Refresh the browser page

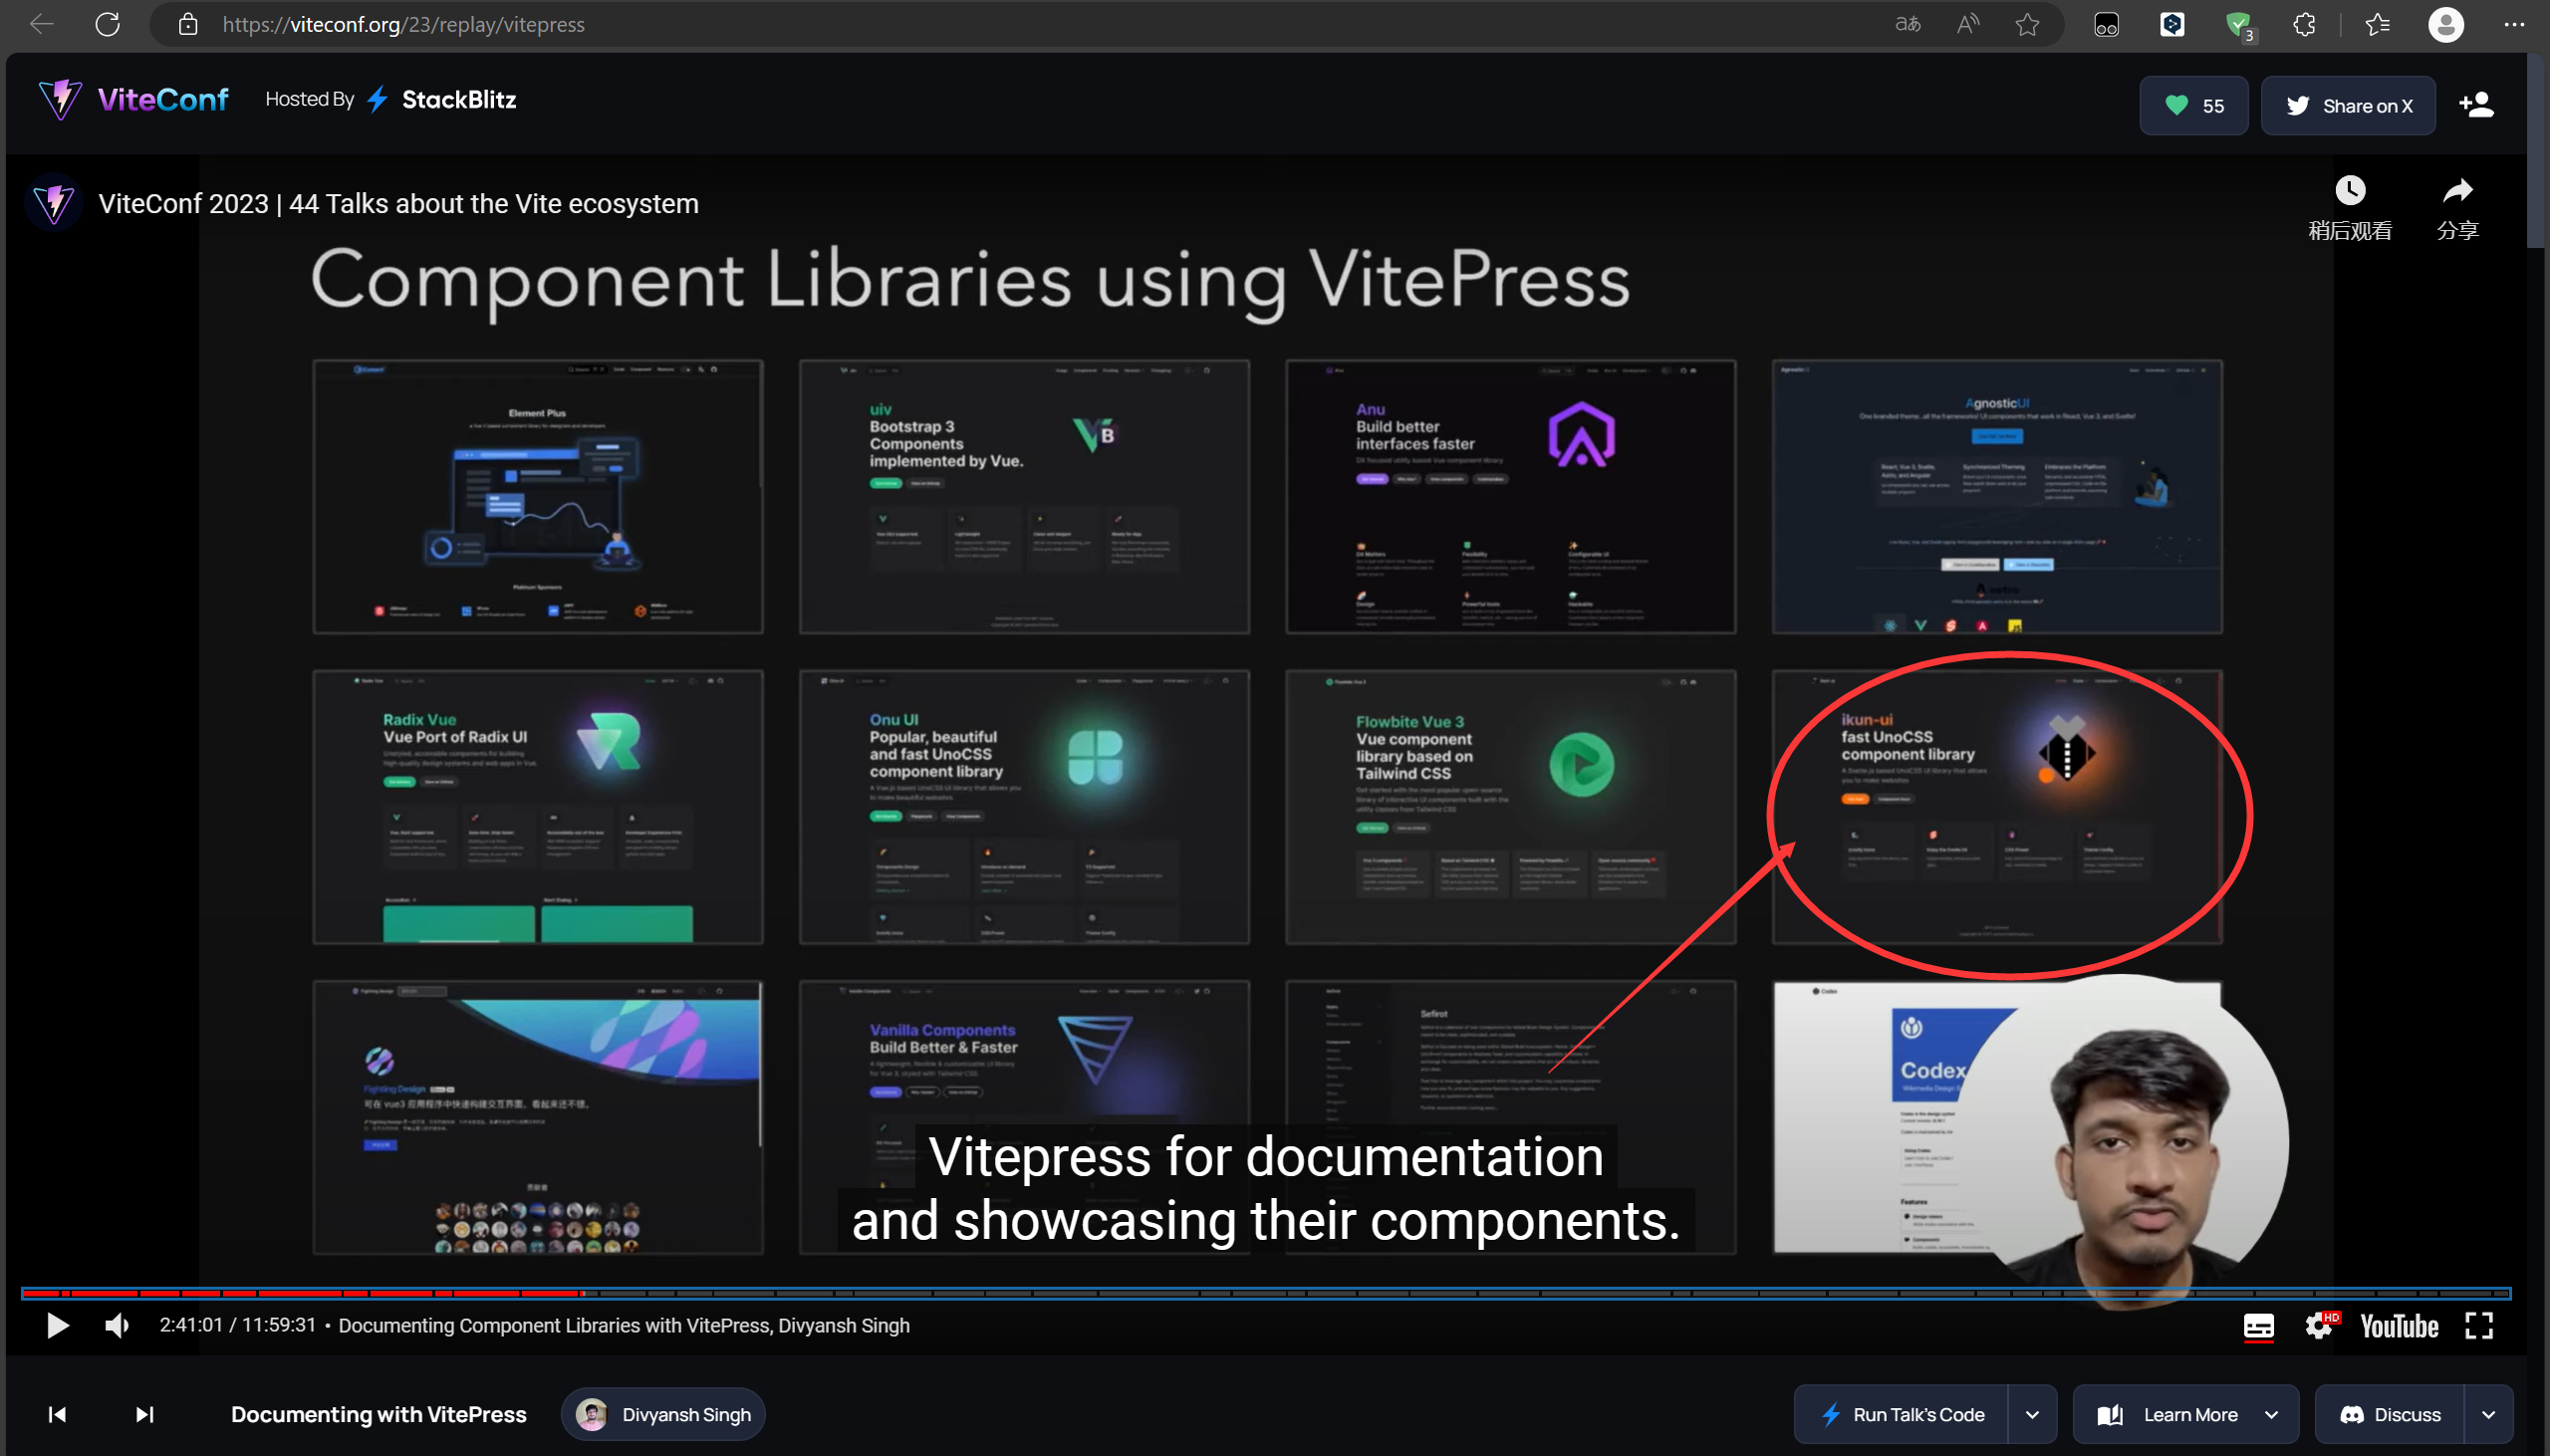[x=108, y=24]
